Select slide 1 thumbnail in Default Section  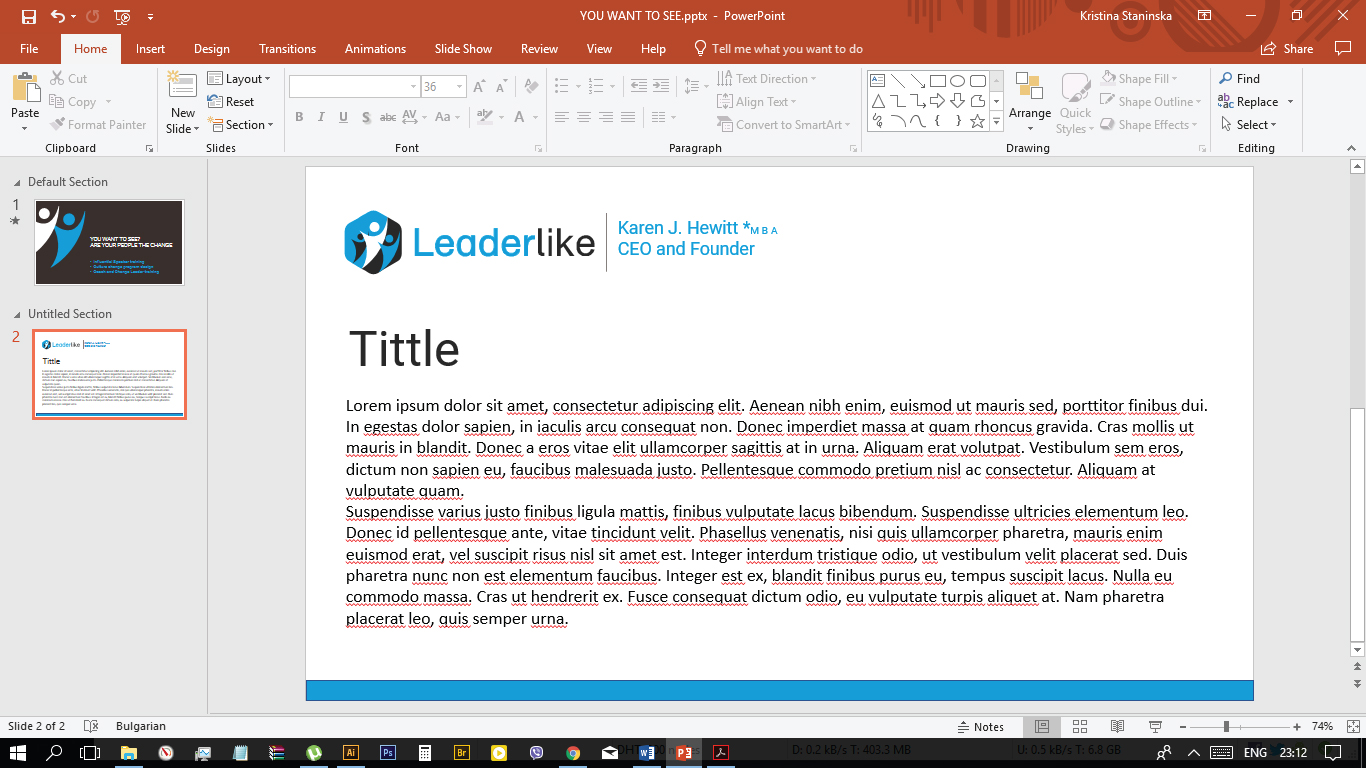pos(109,242)
